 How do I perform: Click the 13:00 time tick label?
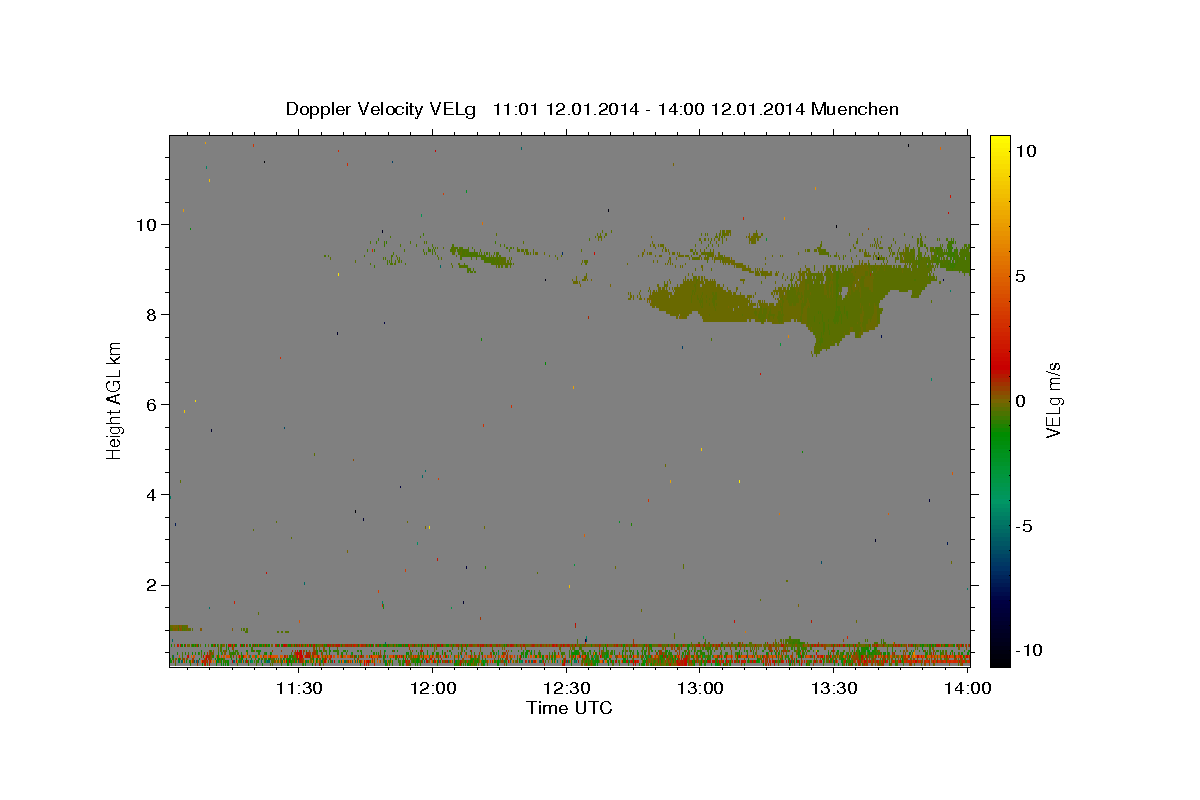point(700,688)
